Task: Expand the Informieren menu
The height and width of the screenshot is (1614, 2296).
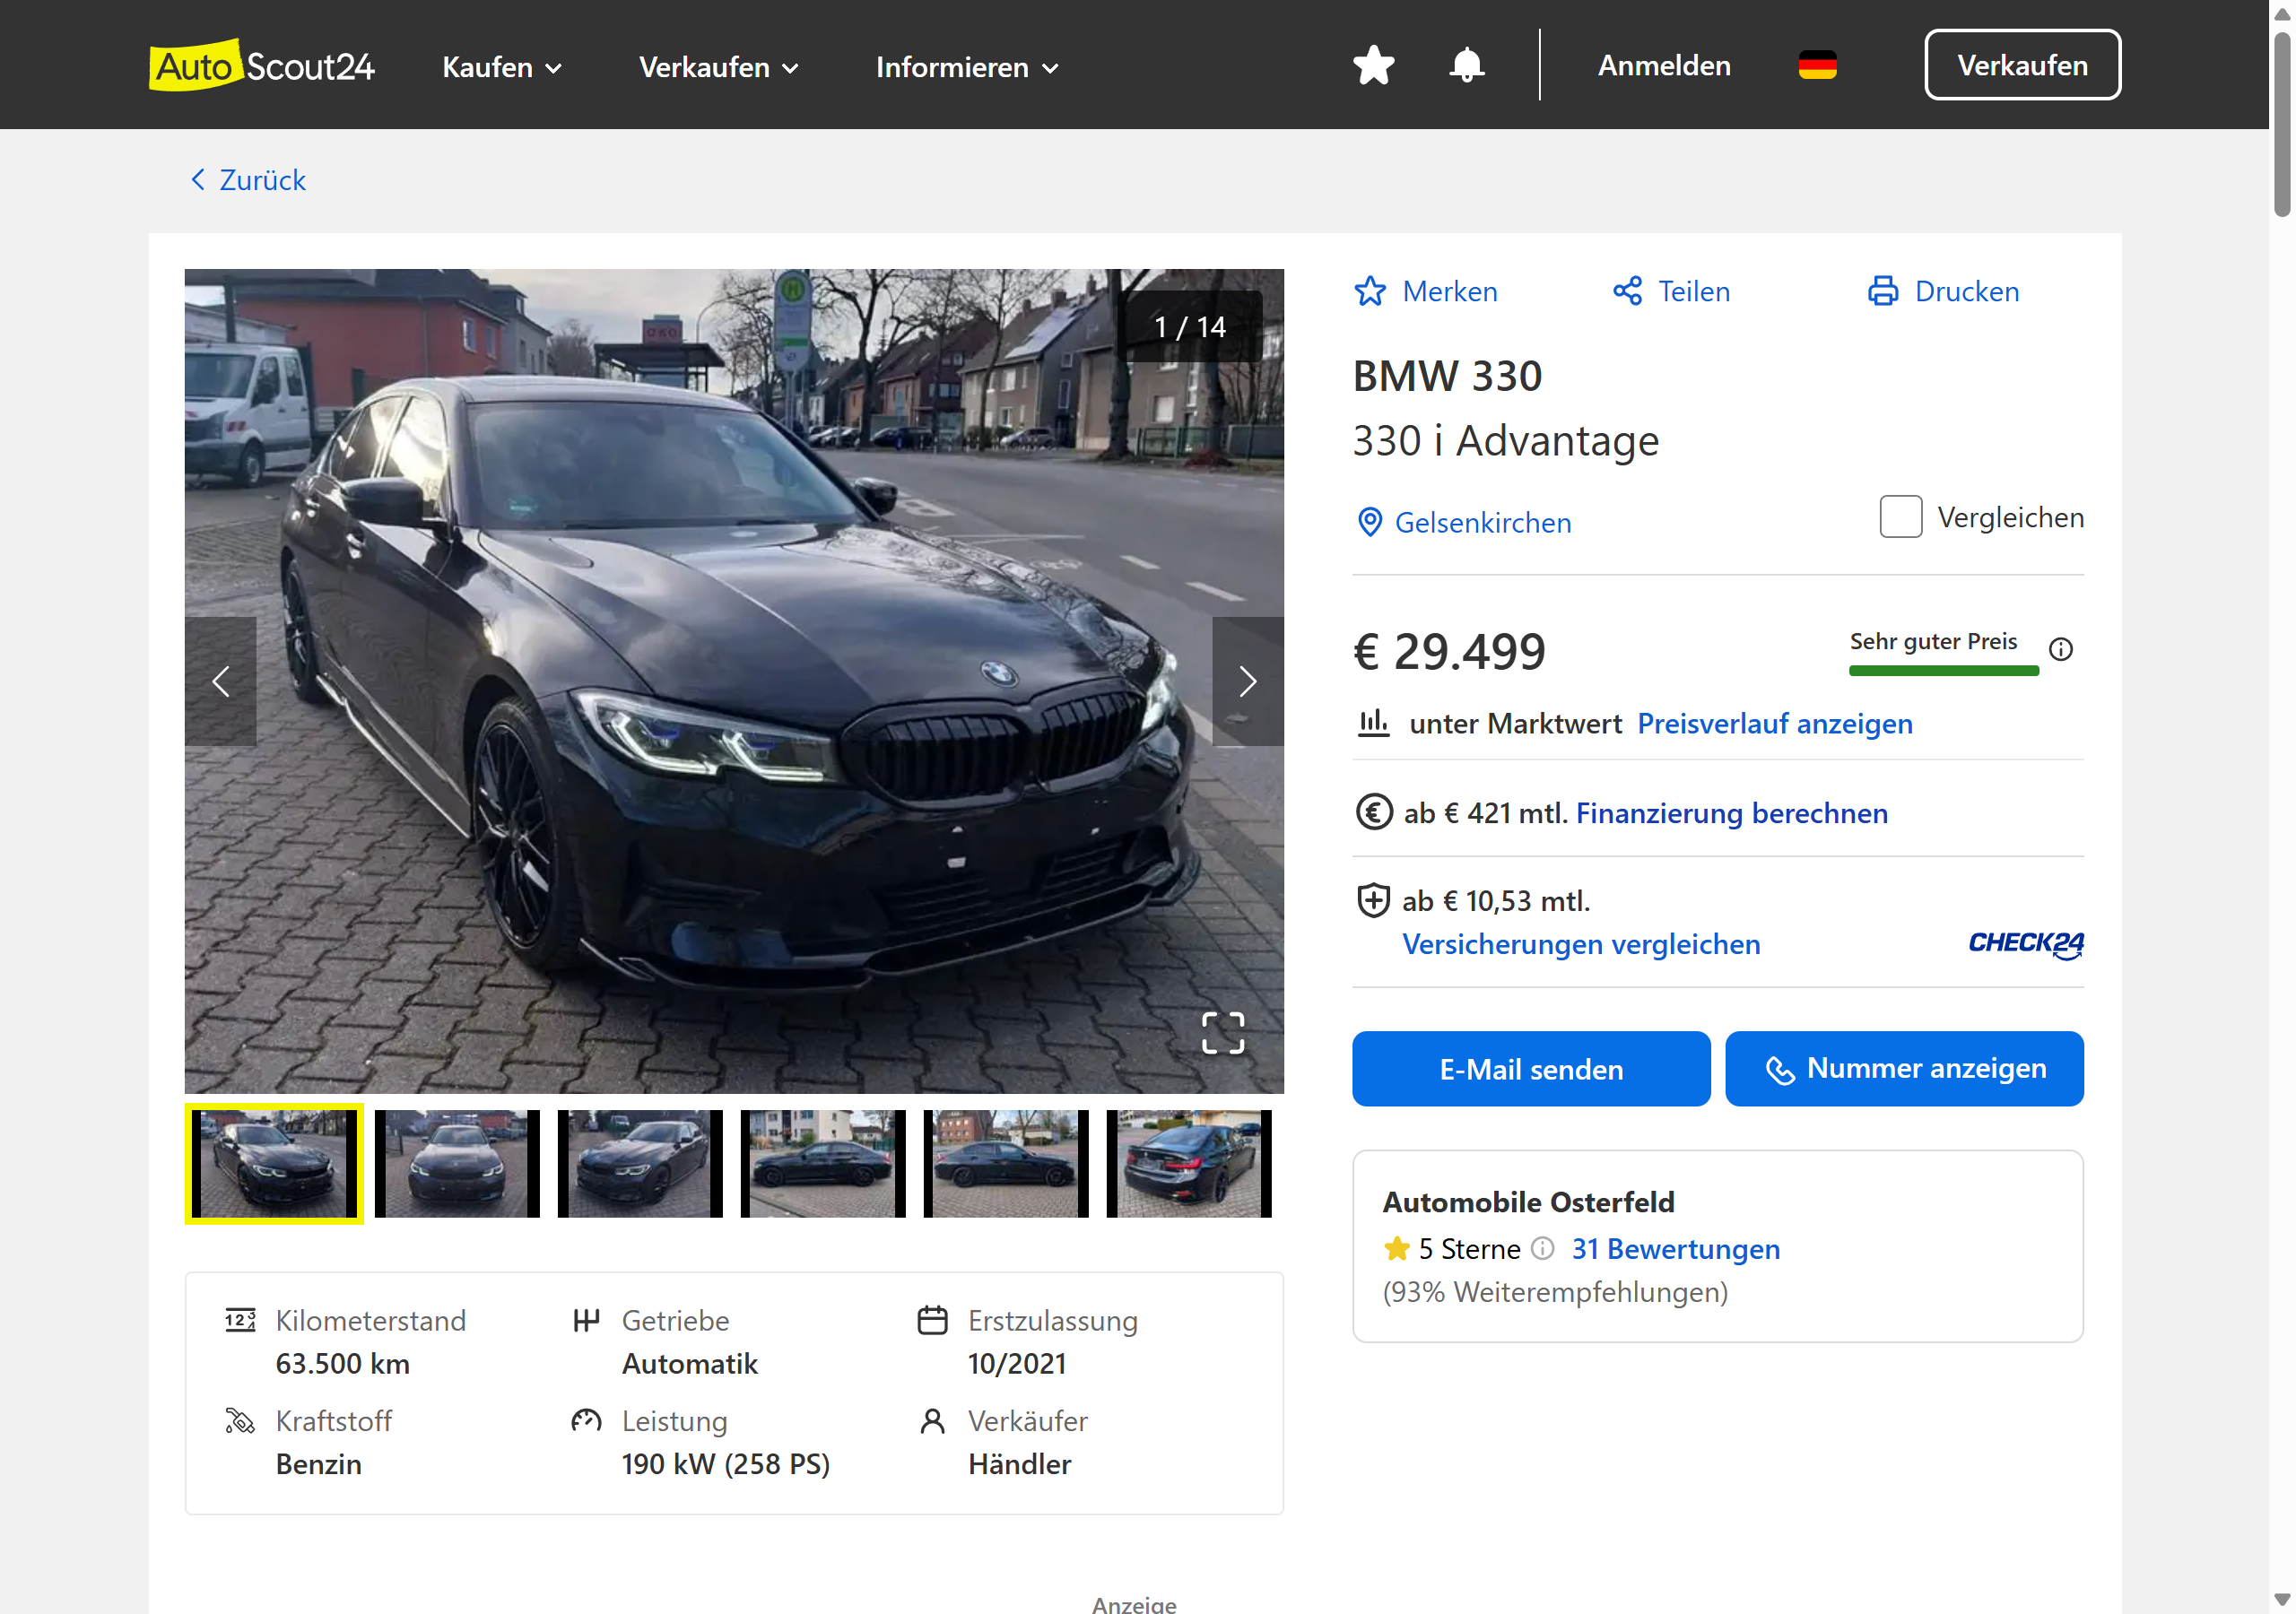Action: point(967,67)
